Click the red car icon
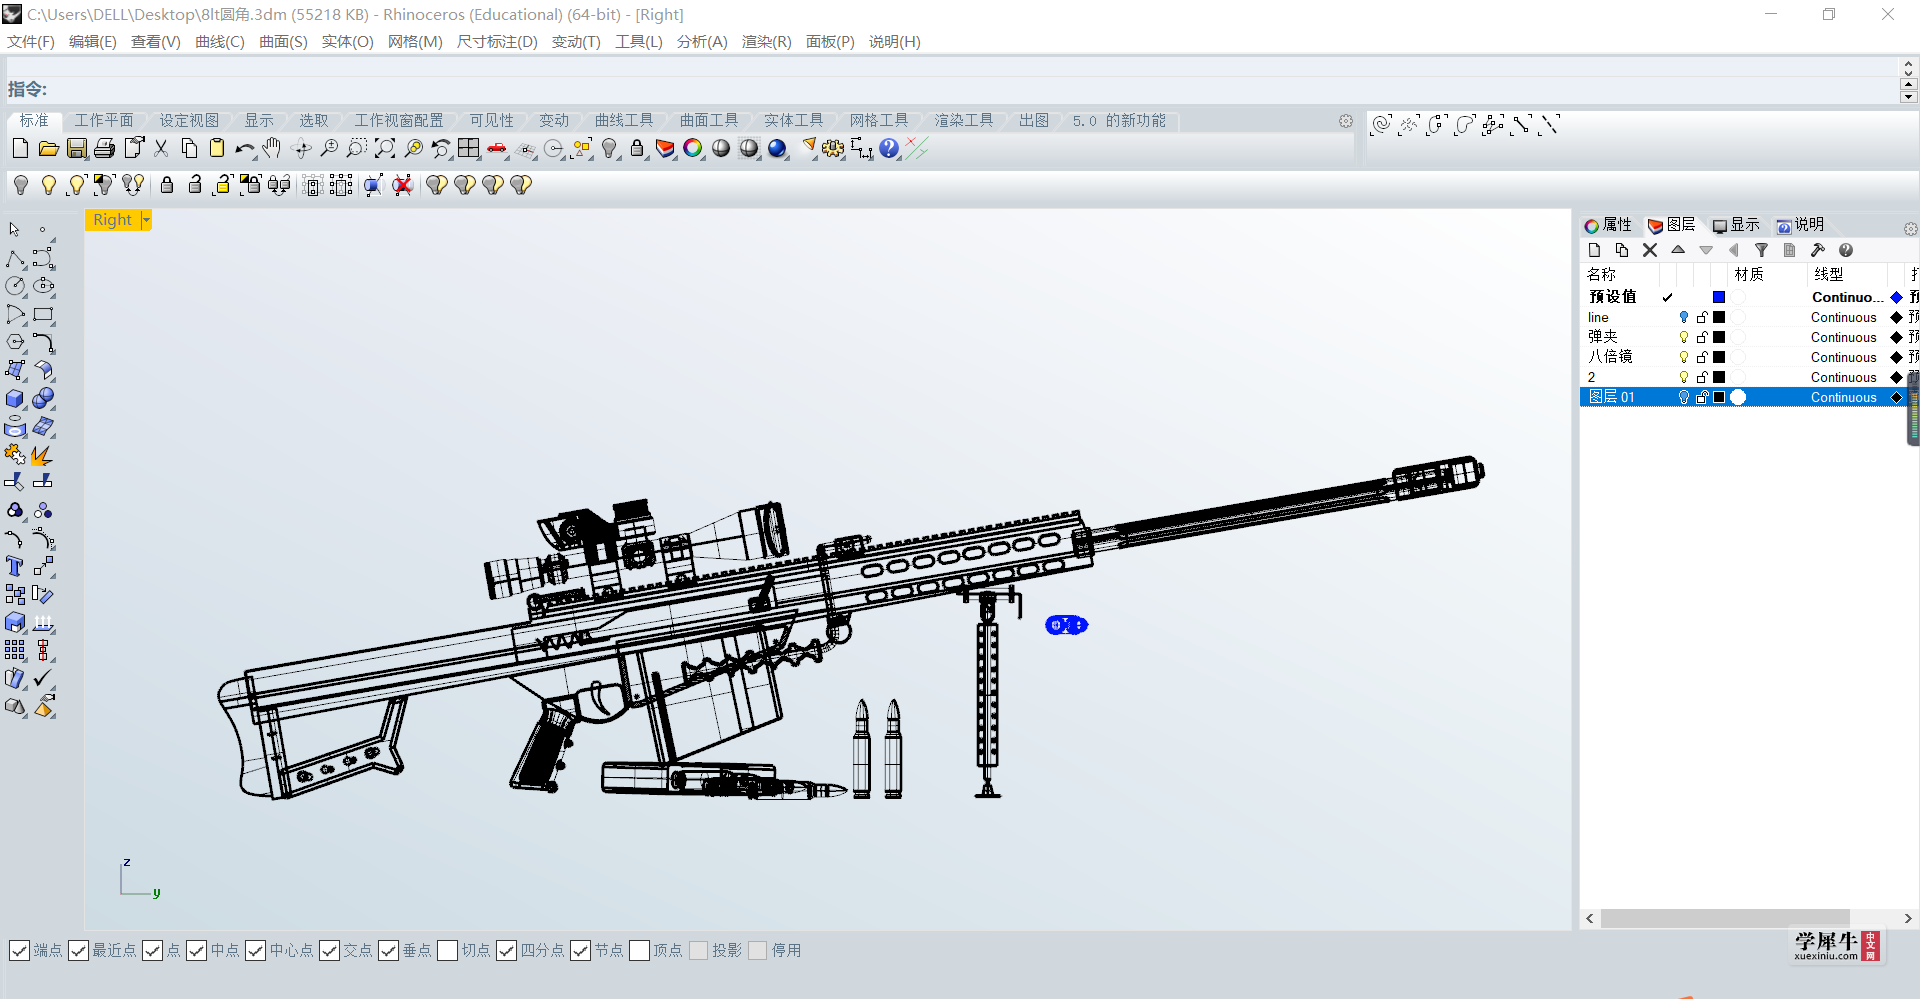 [x=497, y=148]
